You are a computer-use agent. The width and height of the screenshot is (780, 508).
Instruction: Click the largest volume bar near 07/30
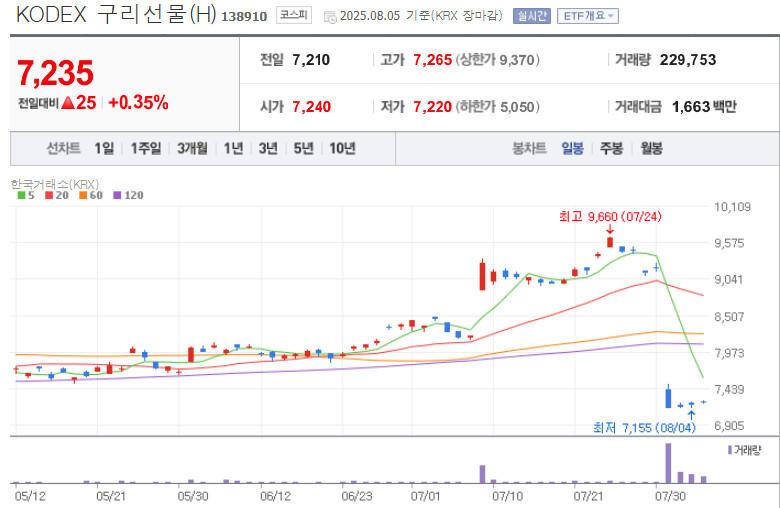(x=668, y=463)
